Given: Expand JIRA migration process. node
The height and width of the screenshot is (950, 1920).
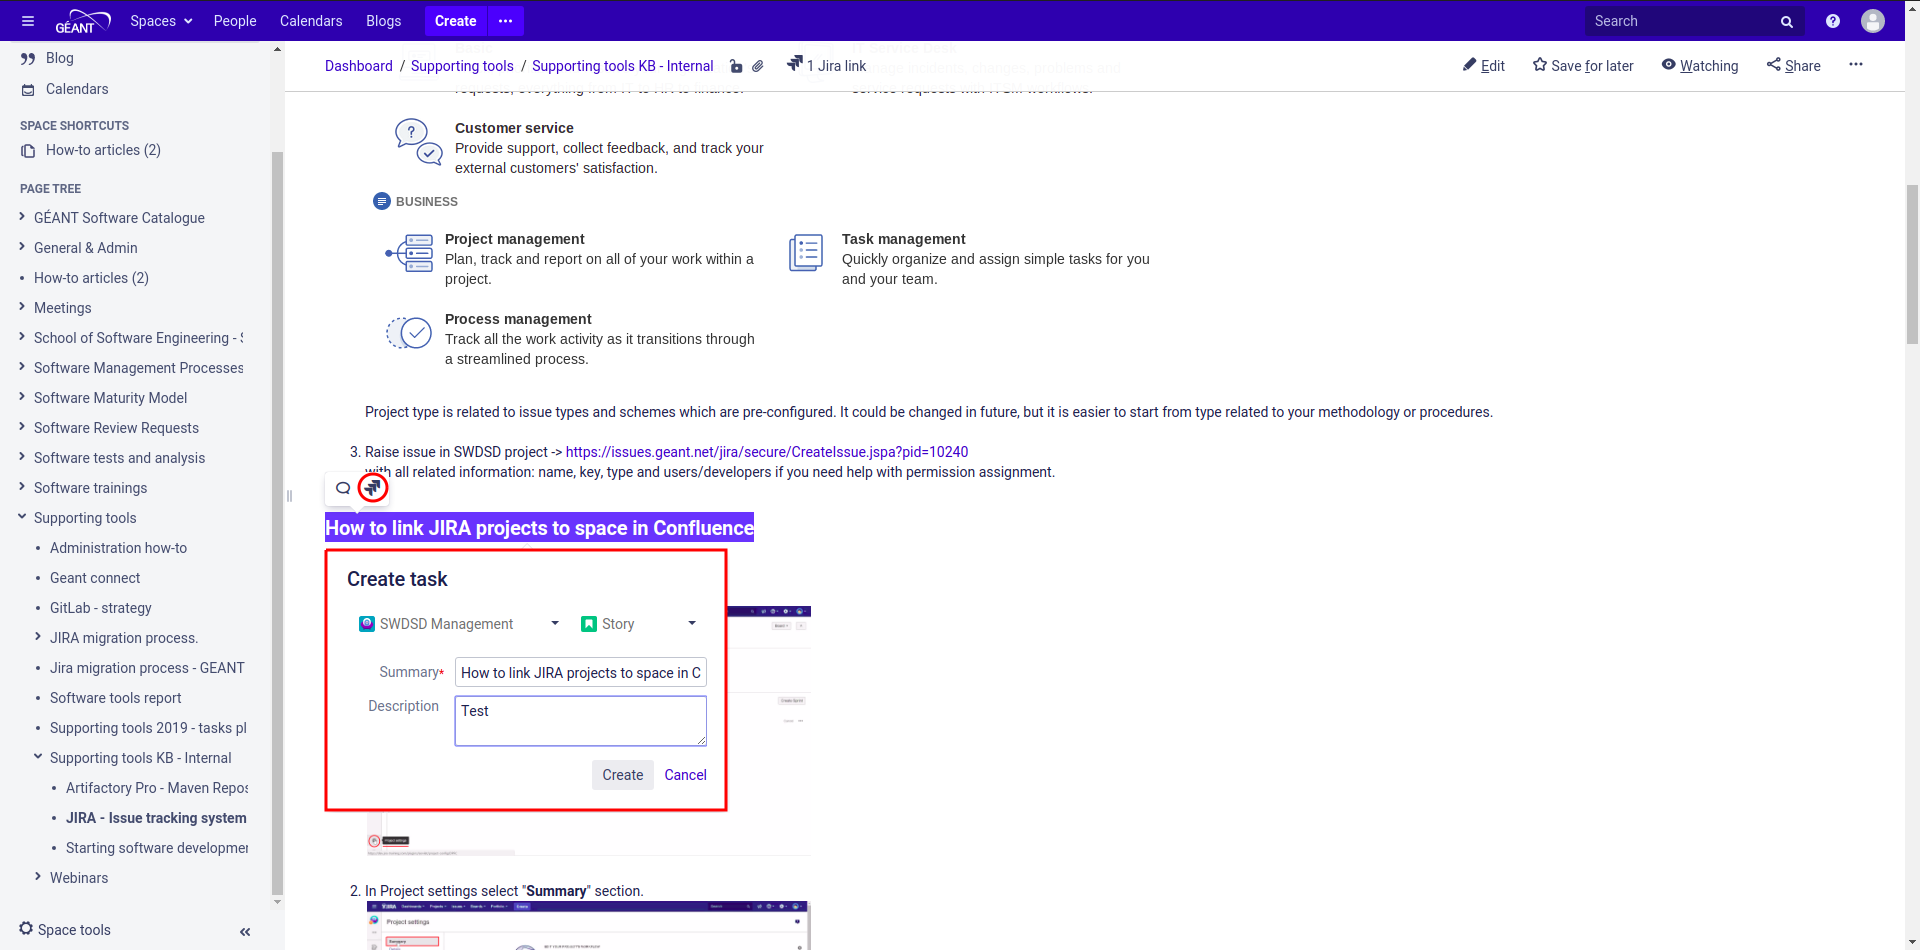Looking at the screenshot, I should (x=38, y=637).
